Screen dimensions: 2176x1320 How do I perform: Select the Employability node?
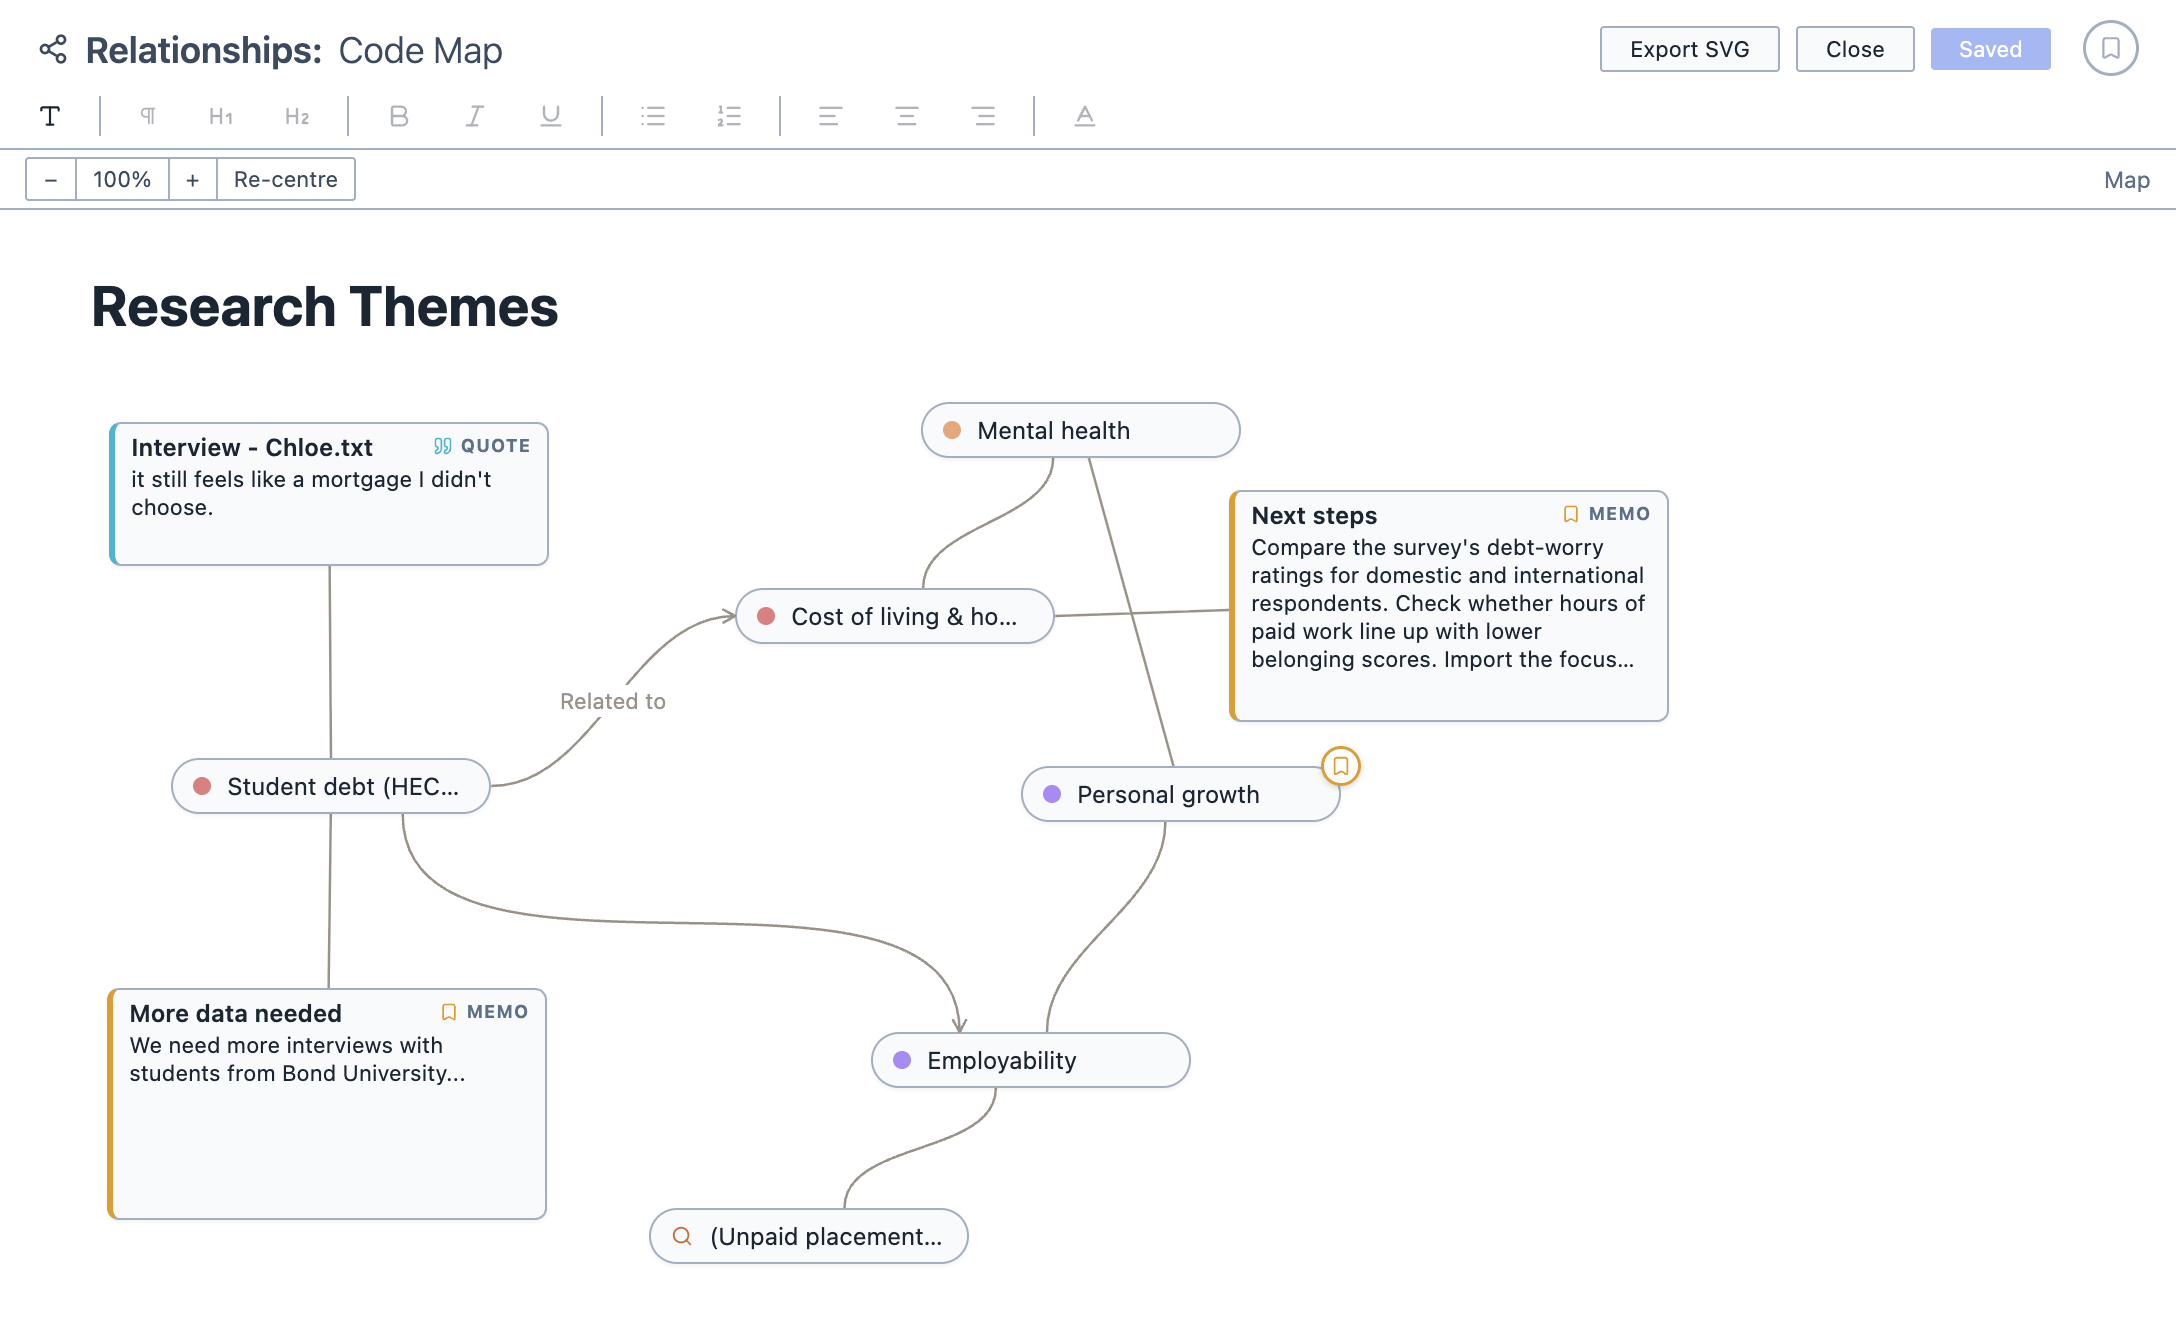point(1031,1060)
